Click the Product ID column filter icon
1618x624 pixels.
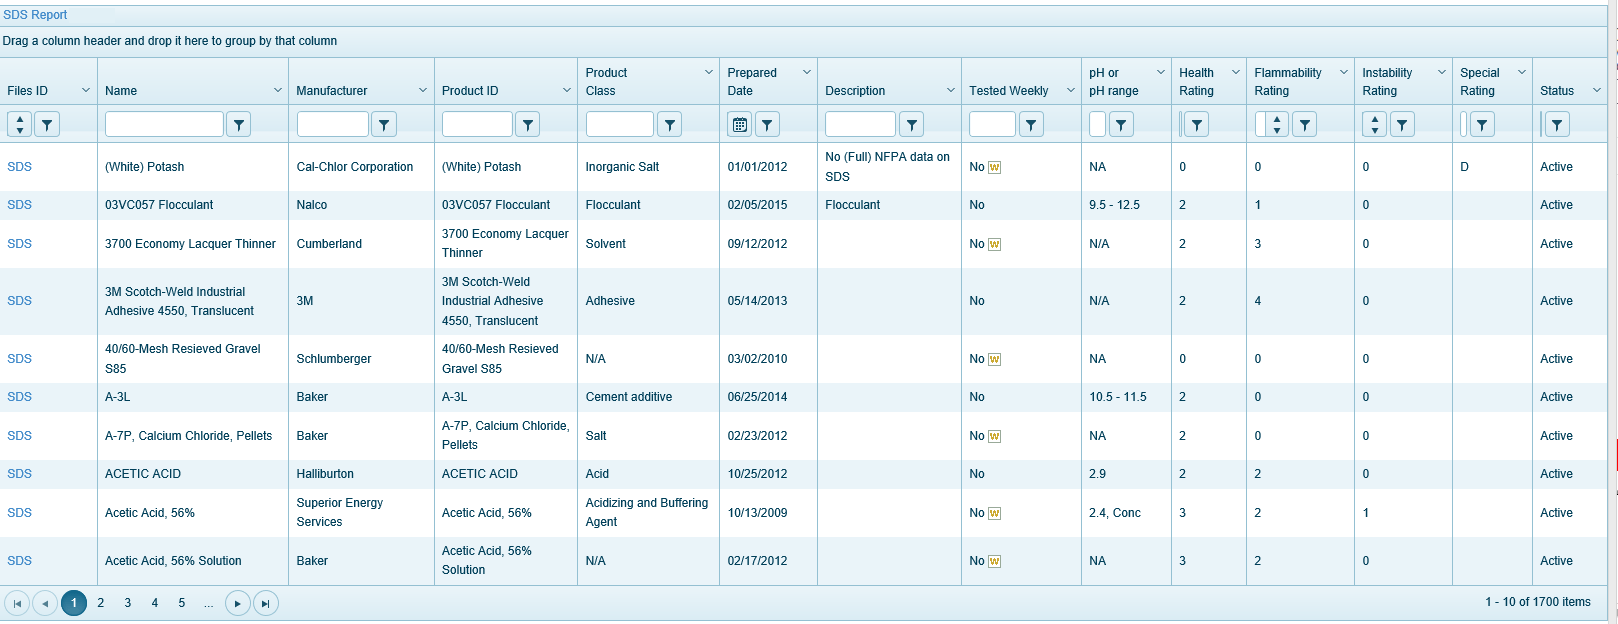coord(528,124)
